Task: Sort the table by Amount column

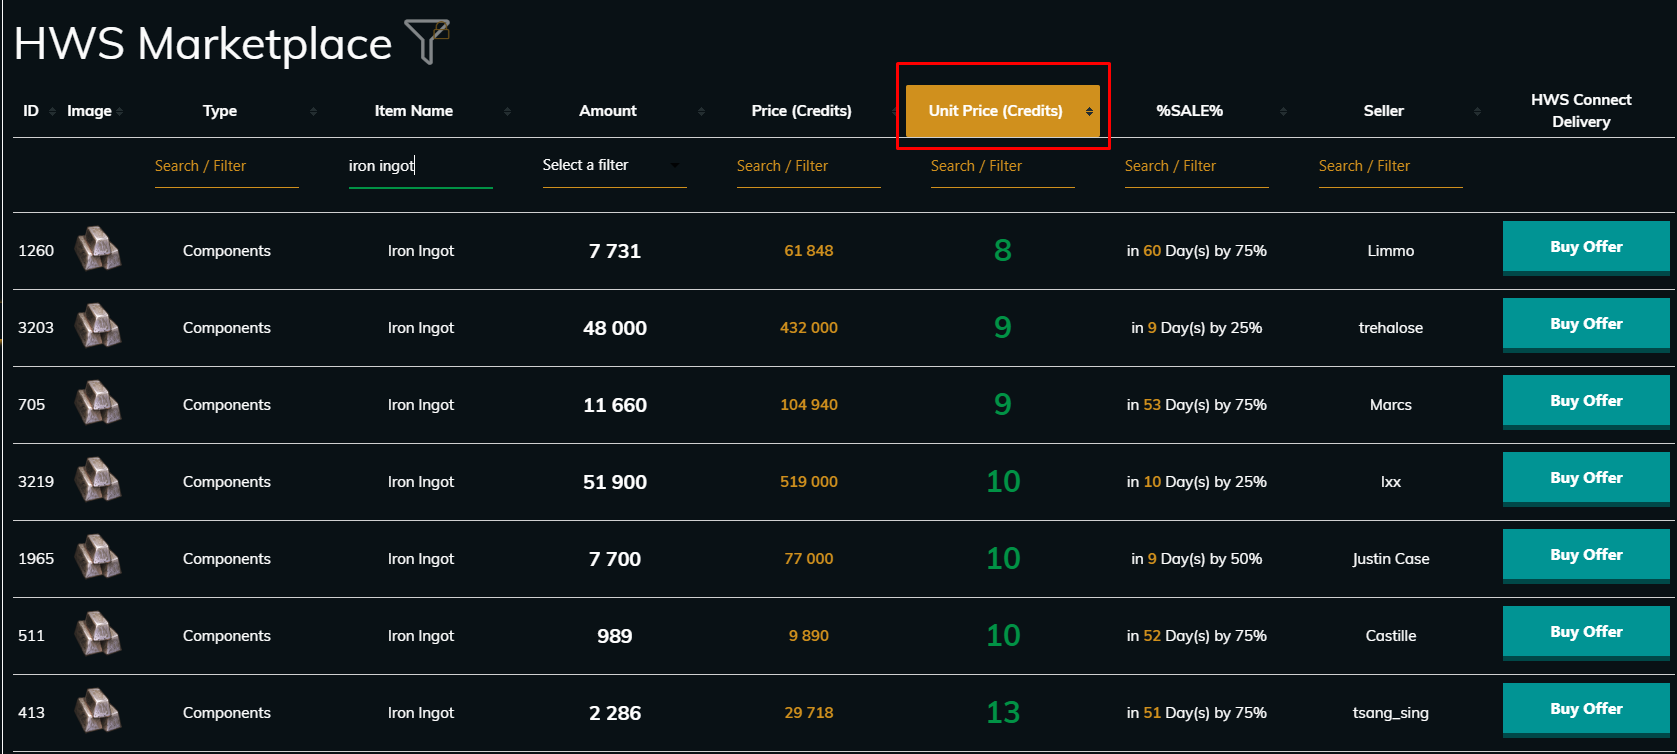Action: point(608,111)
